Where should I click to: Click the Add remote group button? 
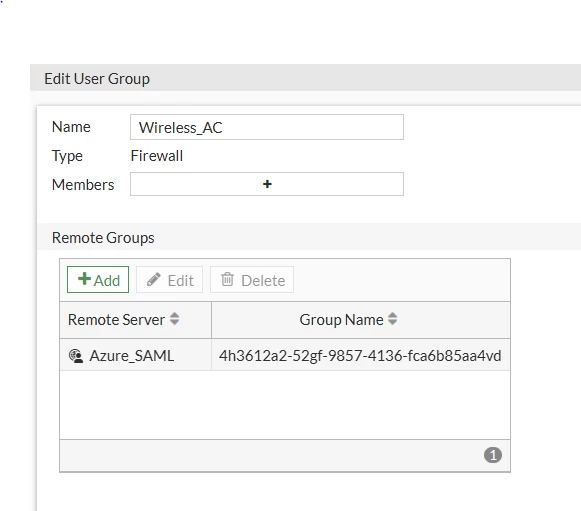[x=98, y=280]
